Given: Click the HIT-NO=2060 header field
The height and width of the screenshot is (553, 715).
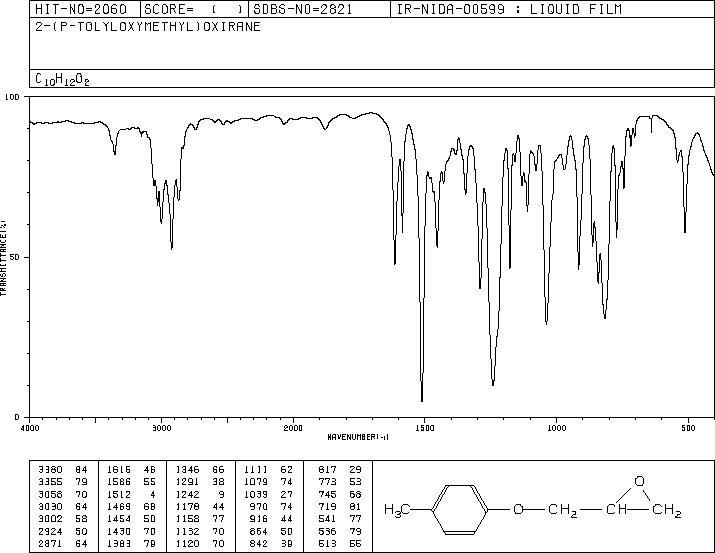Looking at the screenshot, I should pyautogui.click(x=81, y=9).
